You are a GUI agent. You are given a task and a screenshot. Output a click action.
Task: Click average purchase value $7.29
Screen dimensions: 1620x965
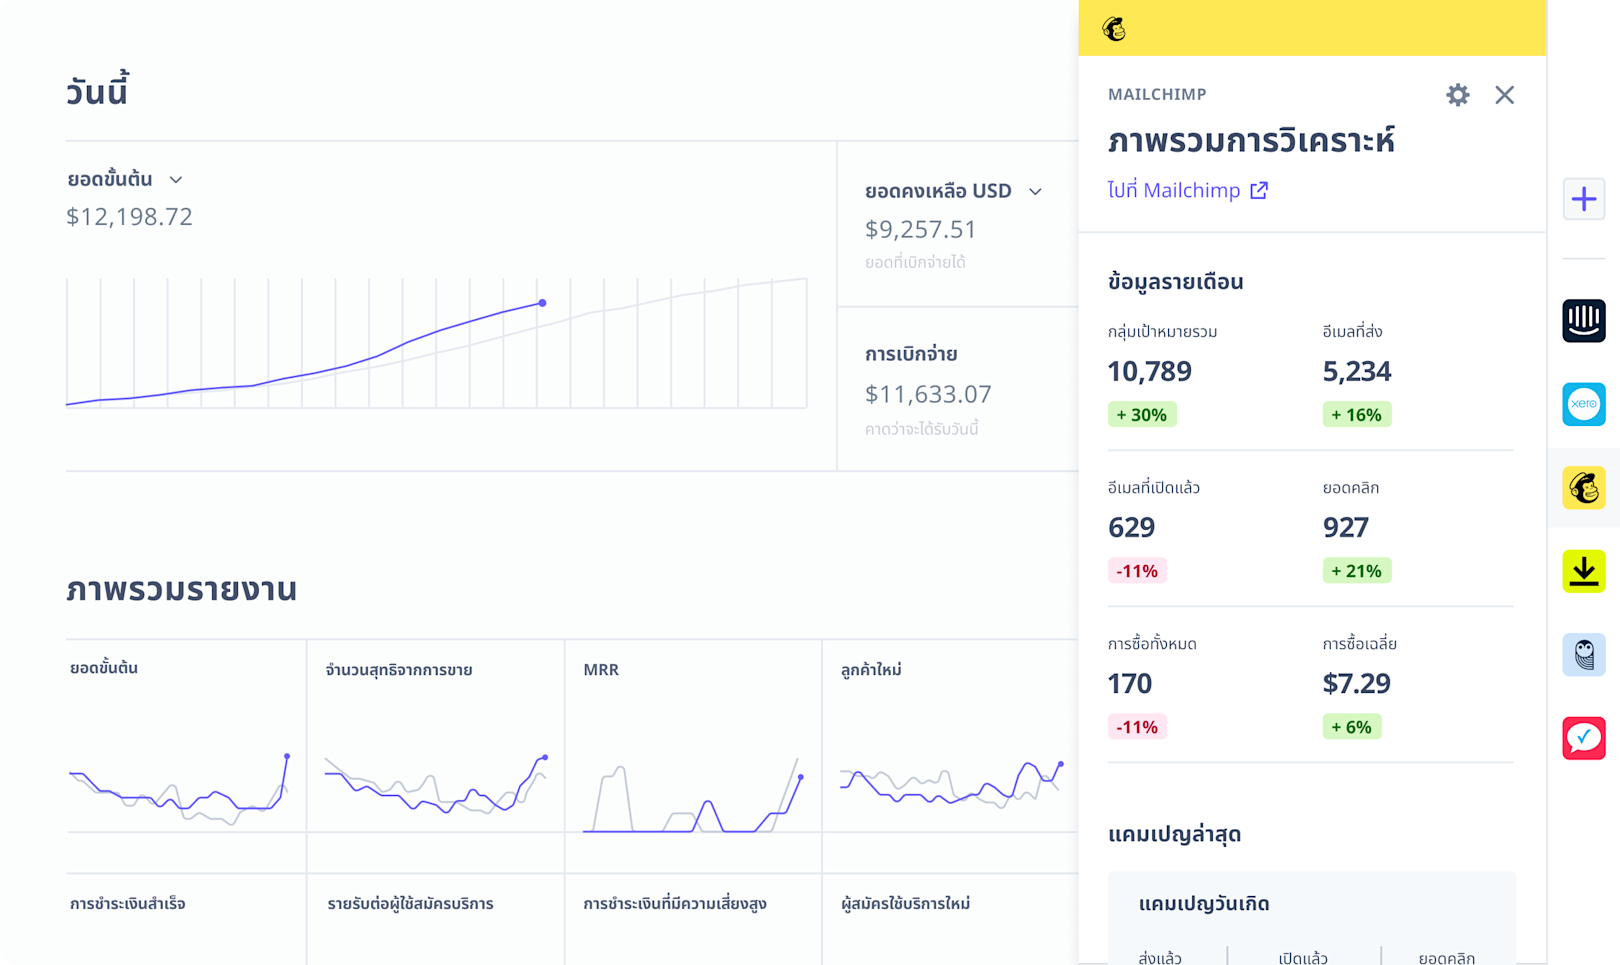(x=1357, y=684)
